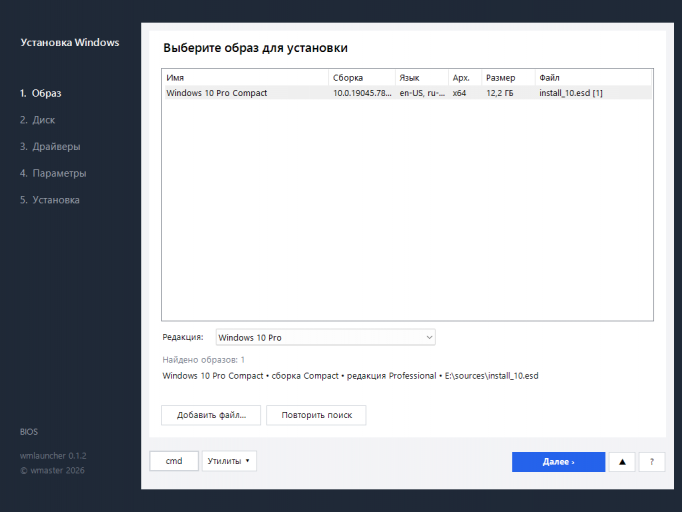Open help with the question mark button
The width and height of the screenshot is (682, 512).
(652, 462)
